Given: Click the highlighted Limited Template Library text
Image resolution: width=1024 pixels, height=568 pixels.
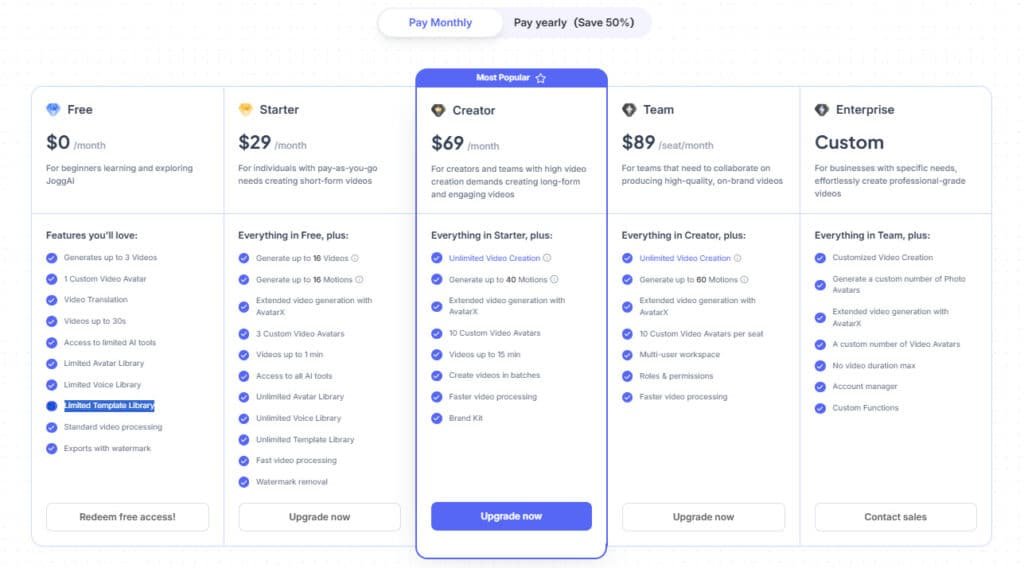Looking at the screenshot, I should (x=109, y=406).
